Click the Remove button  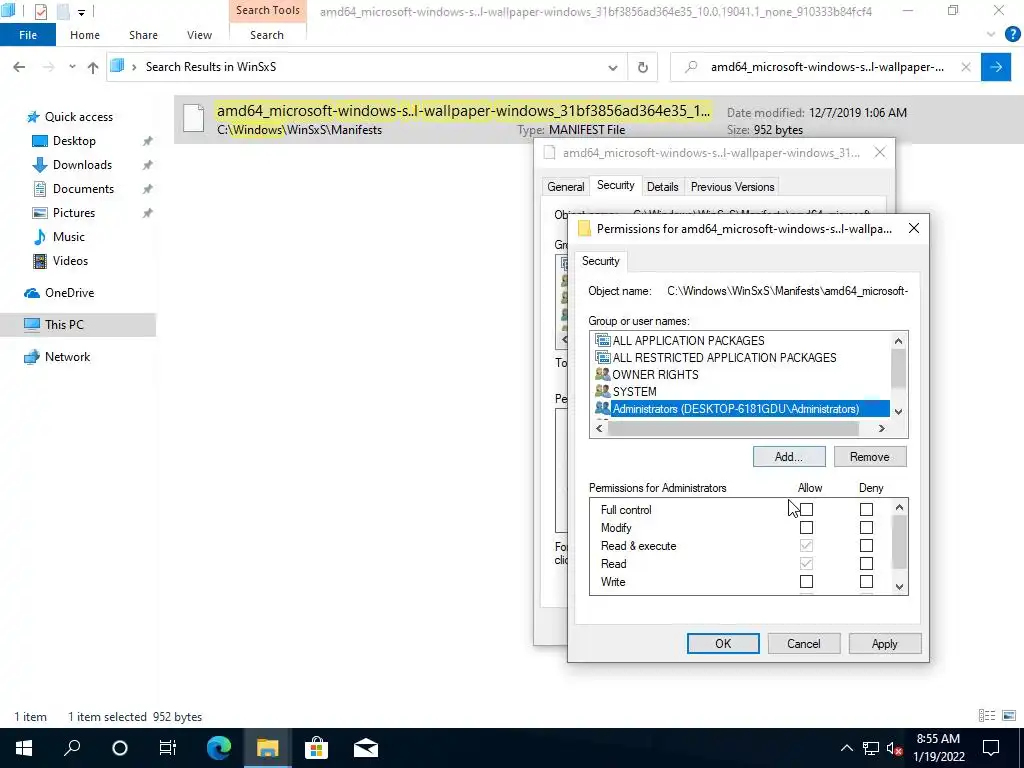(870, 456)
